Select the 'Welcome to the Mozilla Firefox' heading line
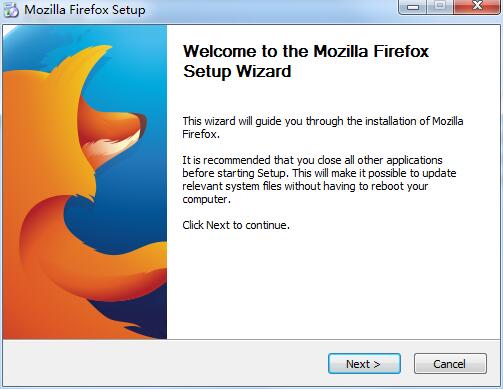This screenshot has height=389, width=503. (306, 51)
